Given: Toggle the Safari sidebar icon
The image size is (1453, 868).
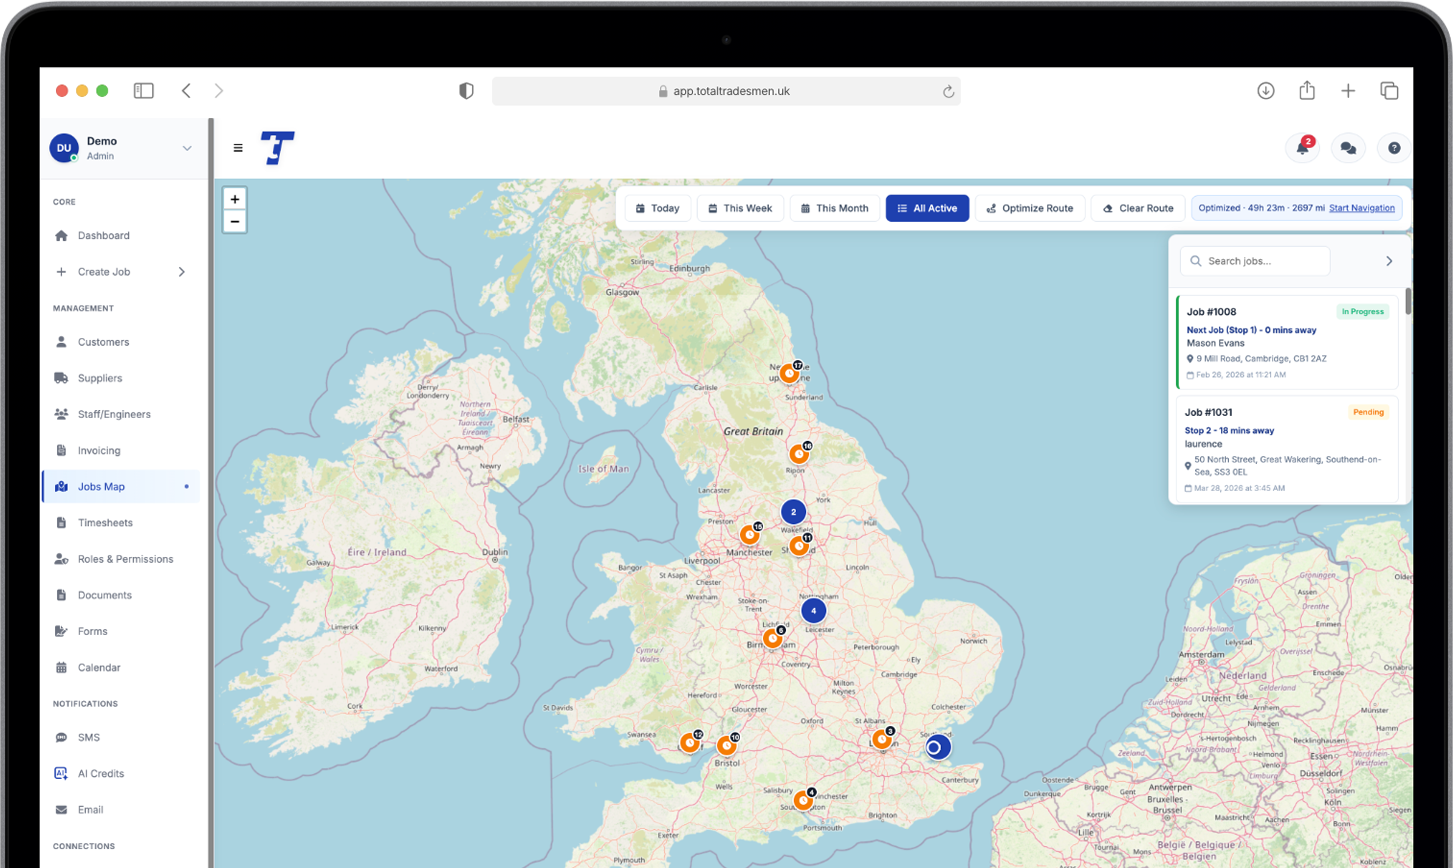Looking at the screenshot, I should 144,91.
